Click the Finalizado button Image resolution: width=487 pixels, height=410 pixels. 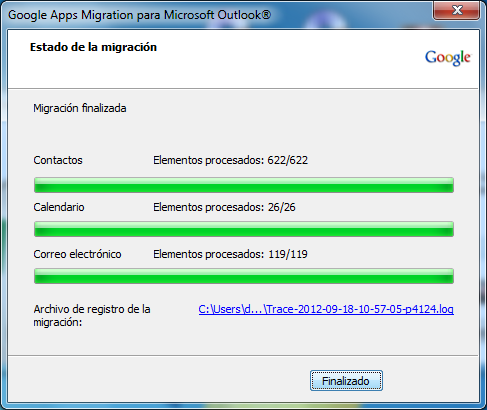click(346, 381)
